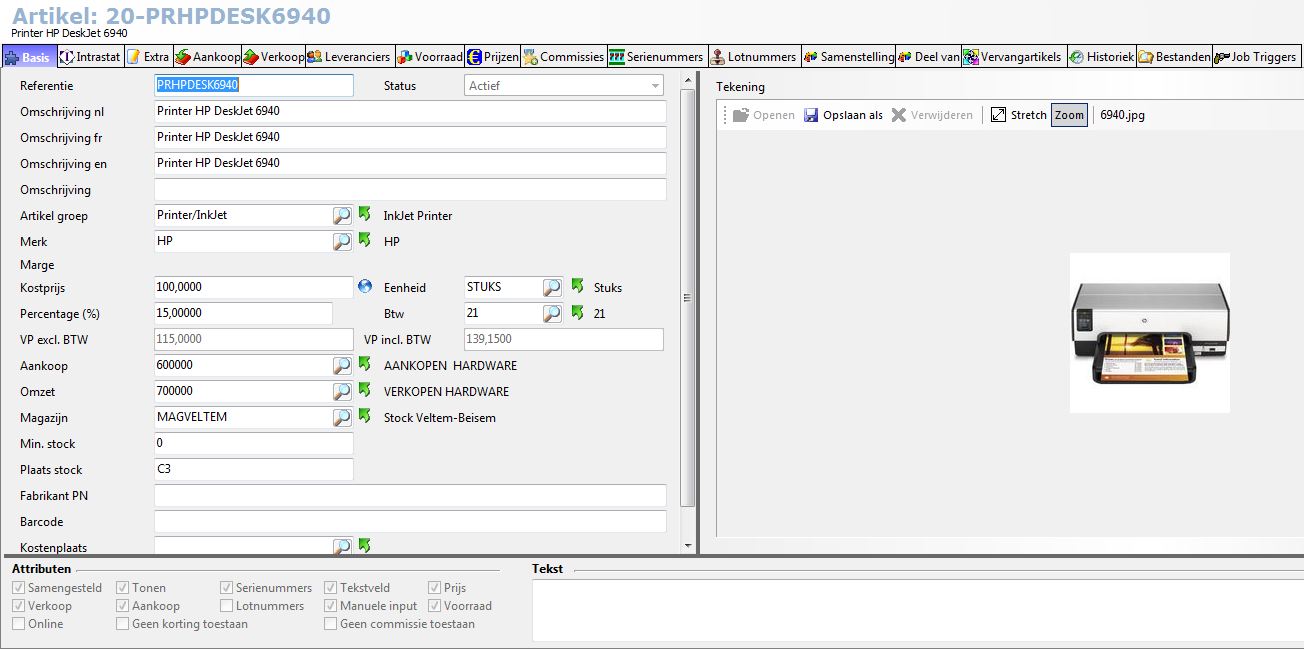Enable Geen korting toestaan checkbox
Viewport: 1304px width, 649px height.
123,624
